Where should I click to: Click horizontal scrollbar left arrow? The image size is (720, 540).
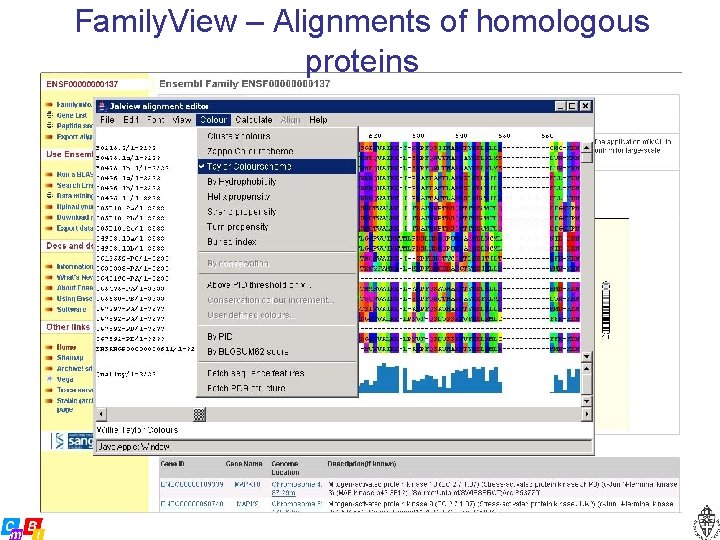(101, 414)
